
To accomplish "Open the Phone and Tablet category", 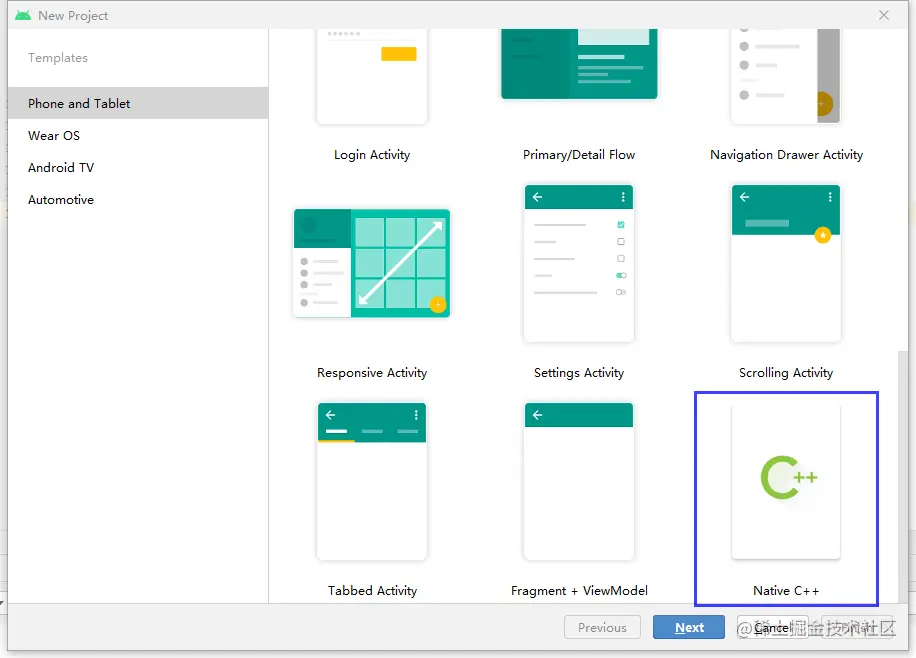I will tap(138, 103).
